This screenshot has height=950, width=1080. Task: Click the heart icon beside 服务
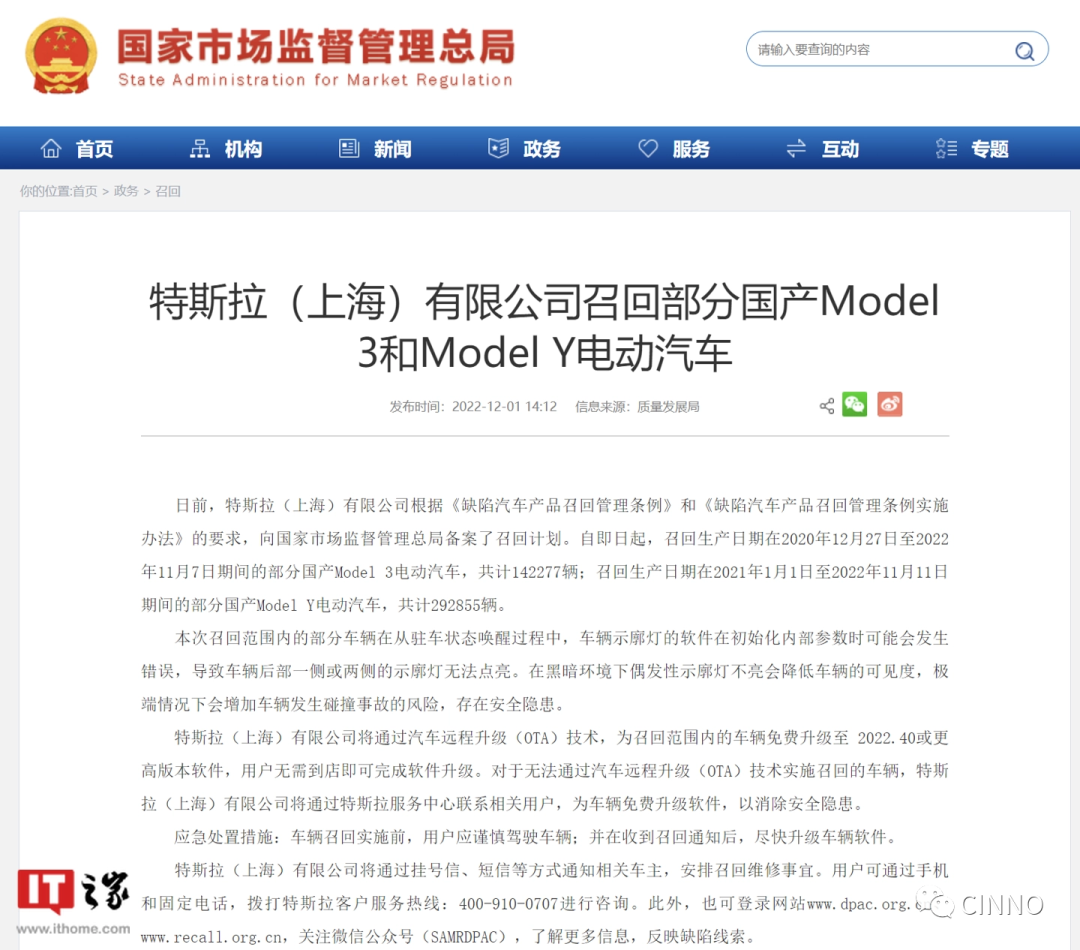[647, 148]
